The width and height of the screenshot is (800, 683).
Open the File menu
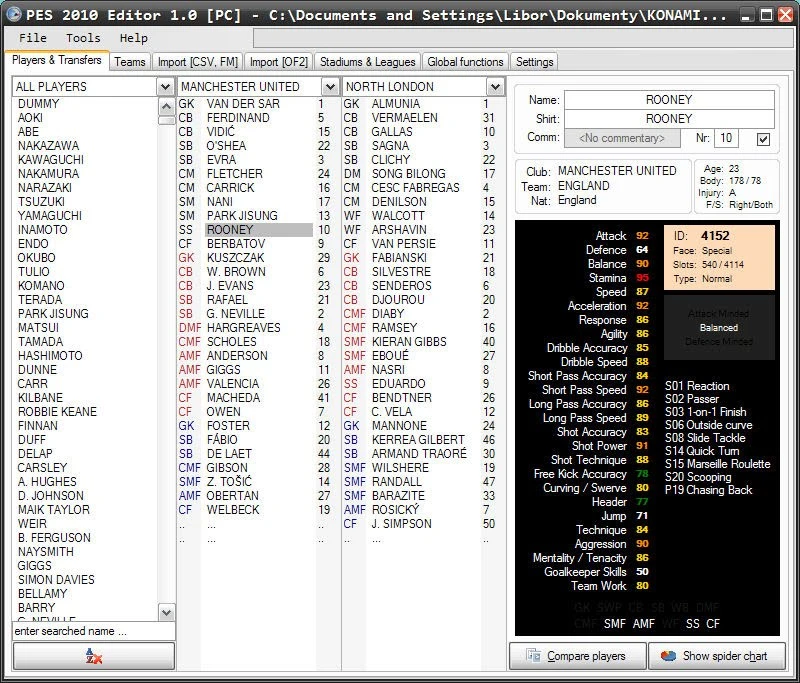pyautogui.click(x=31, y=37)
